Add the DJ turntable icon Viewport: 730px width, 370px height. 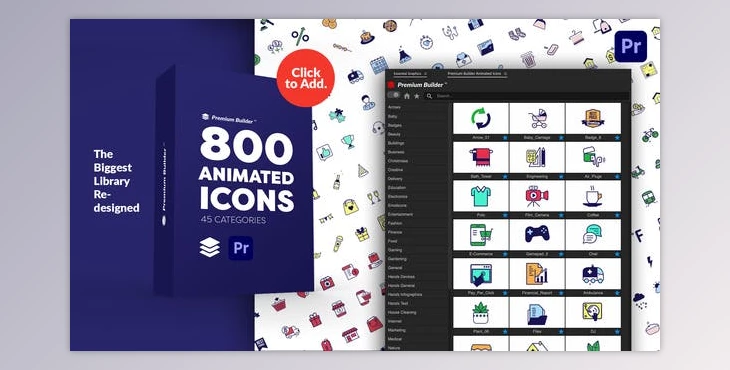(x=593, y=313)
